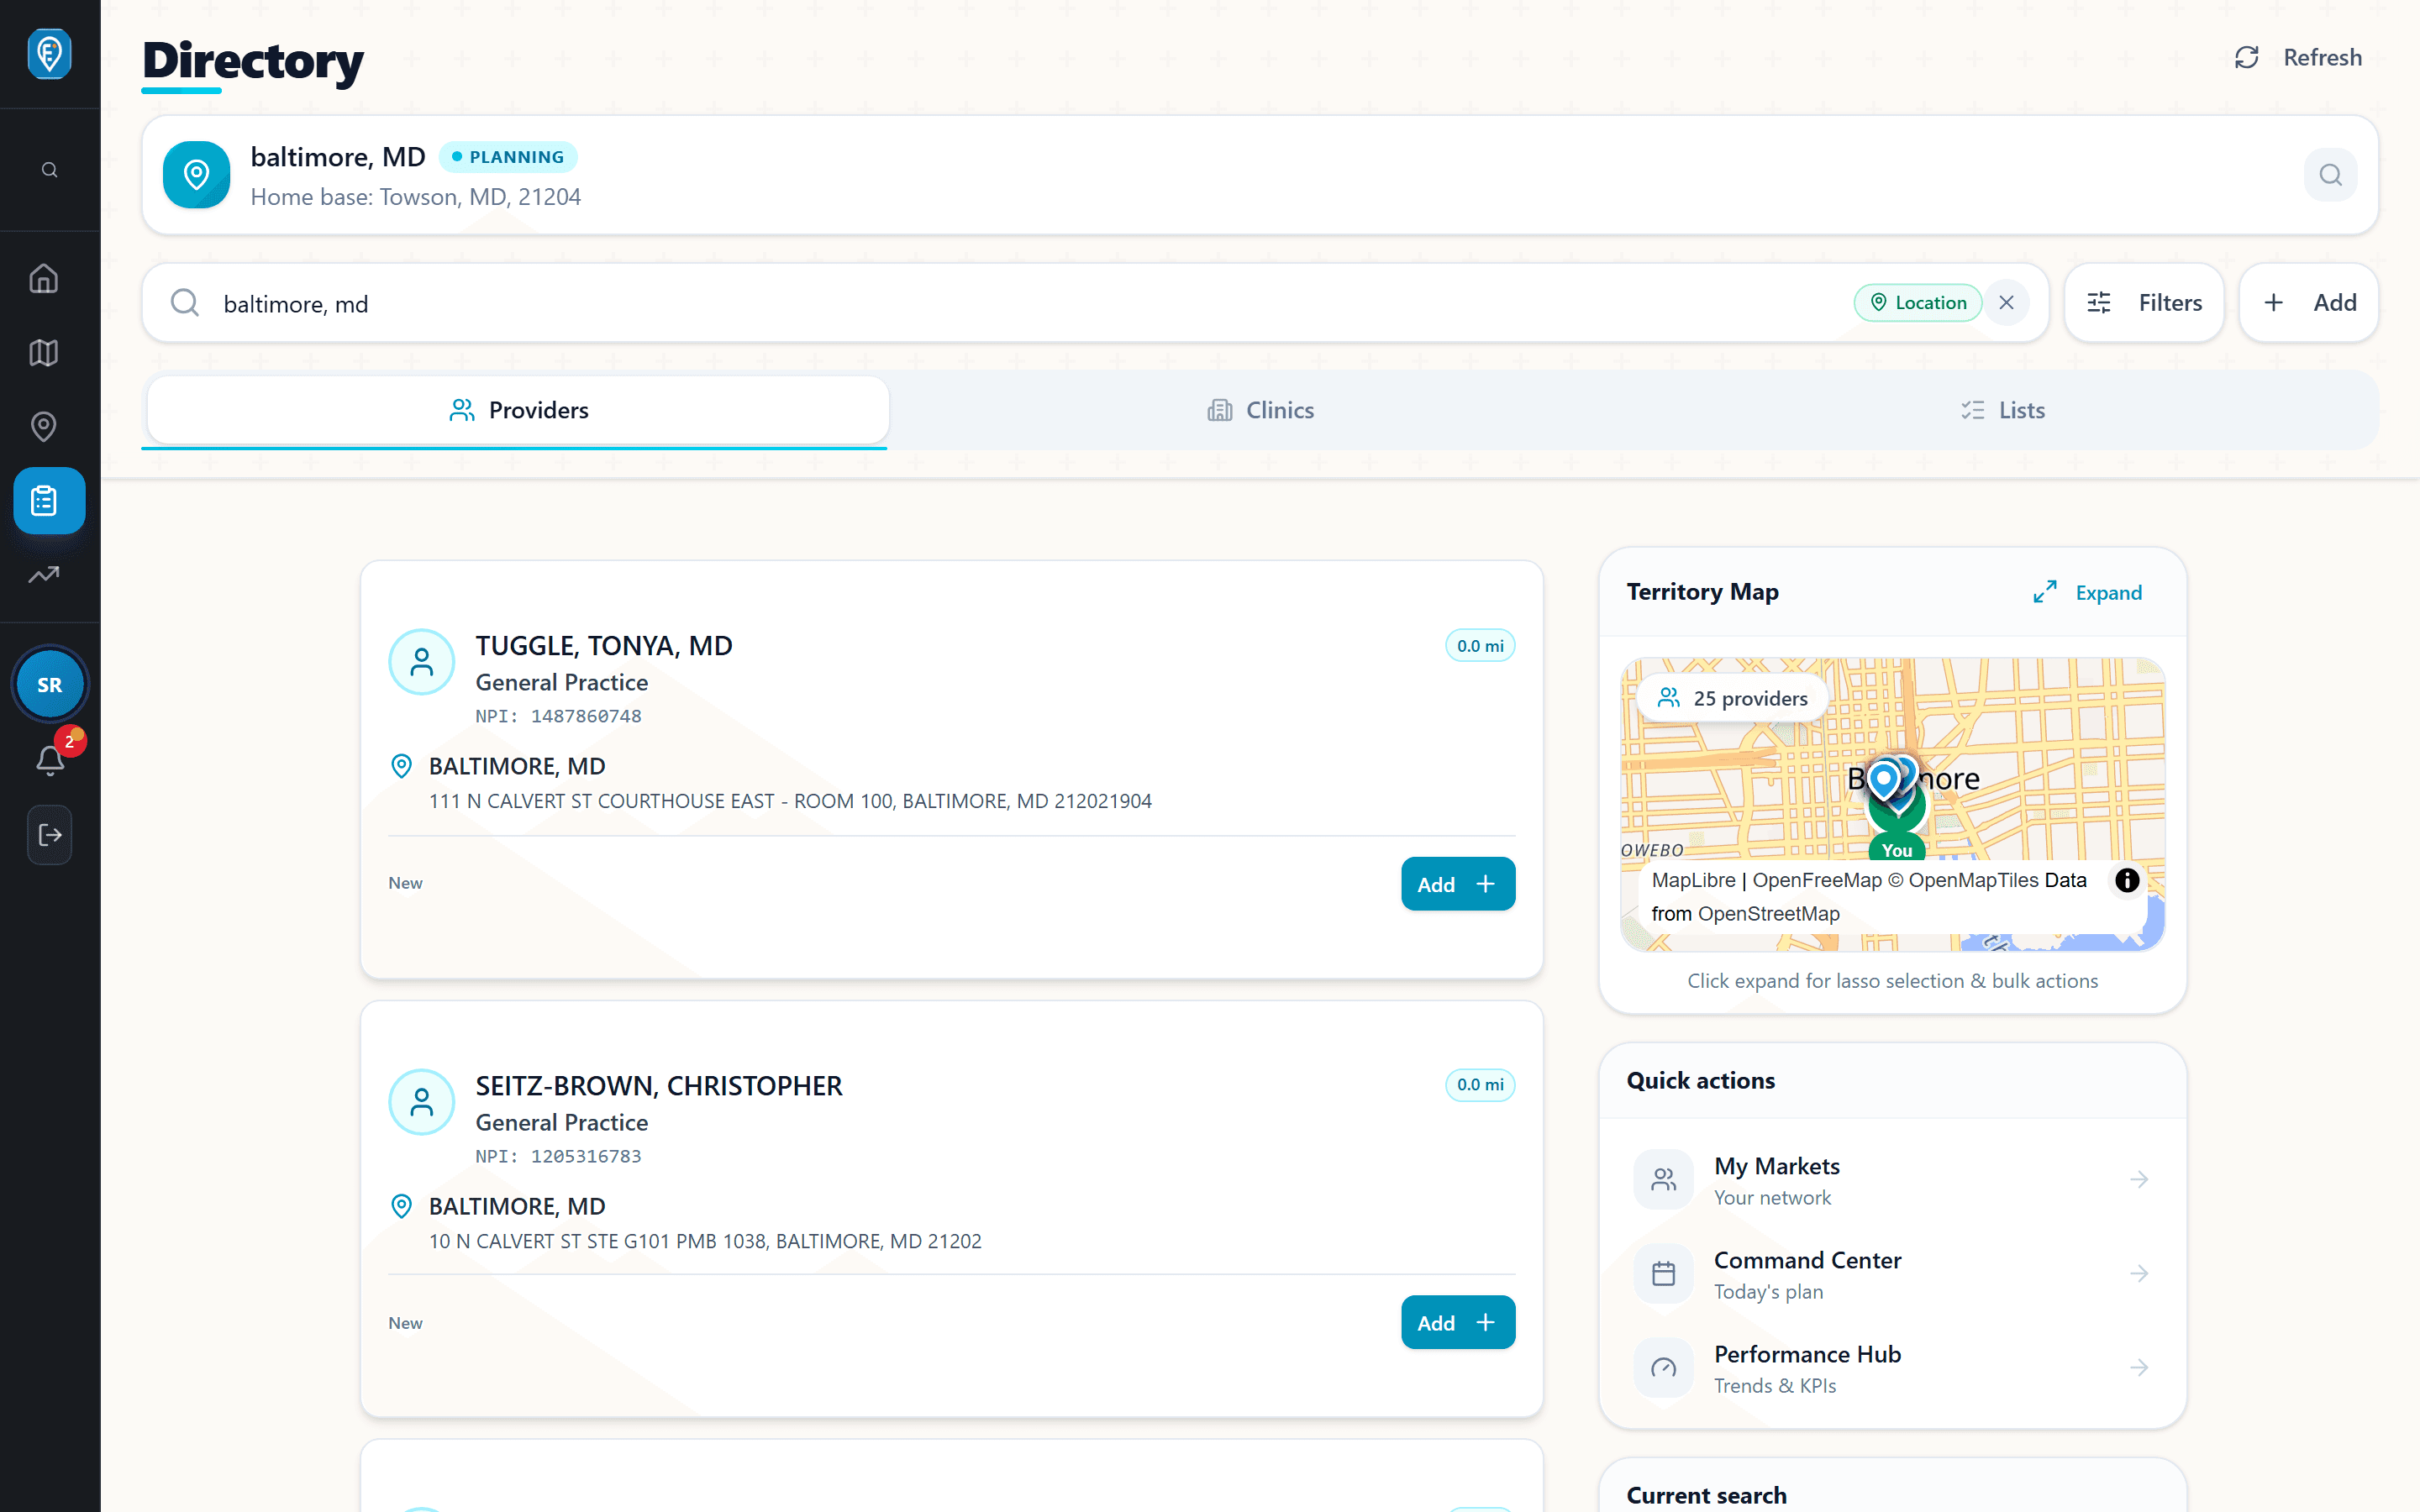Screen dimensions: 2420x1512
Task: Open notifications bell with 2 badge
Action: point(50,760)
